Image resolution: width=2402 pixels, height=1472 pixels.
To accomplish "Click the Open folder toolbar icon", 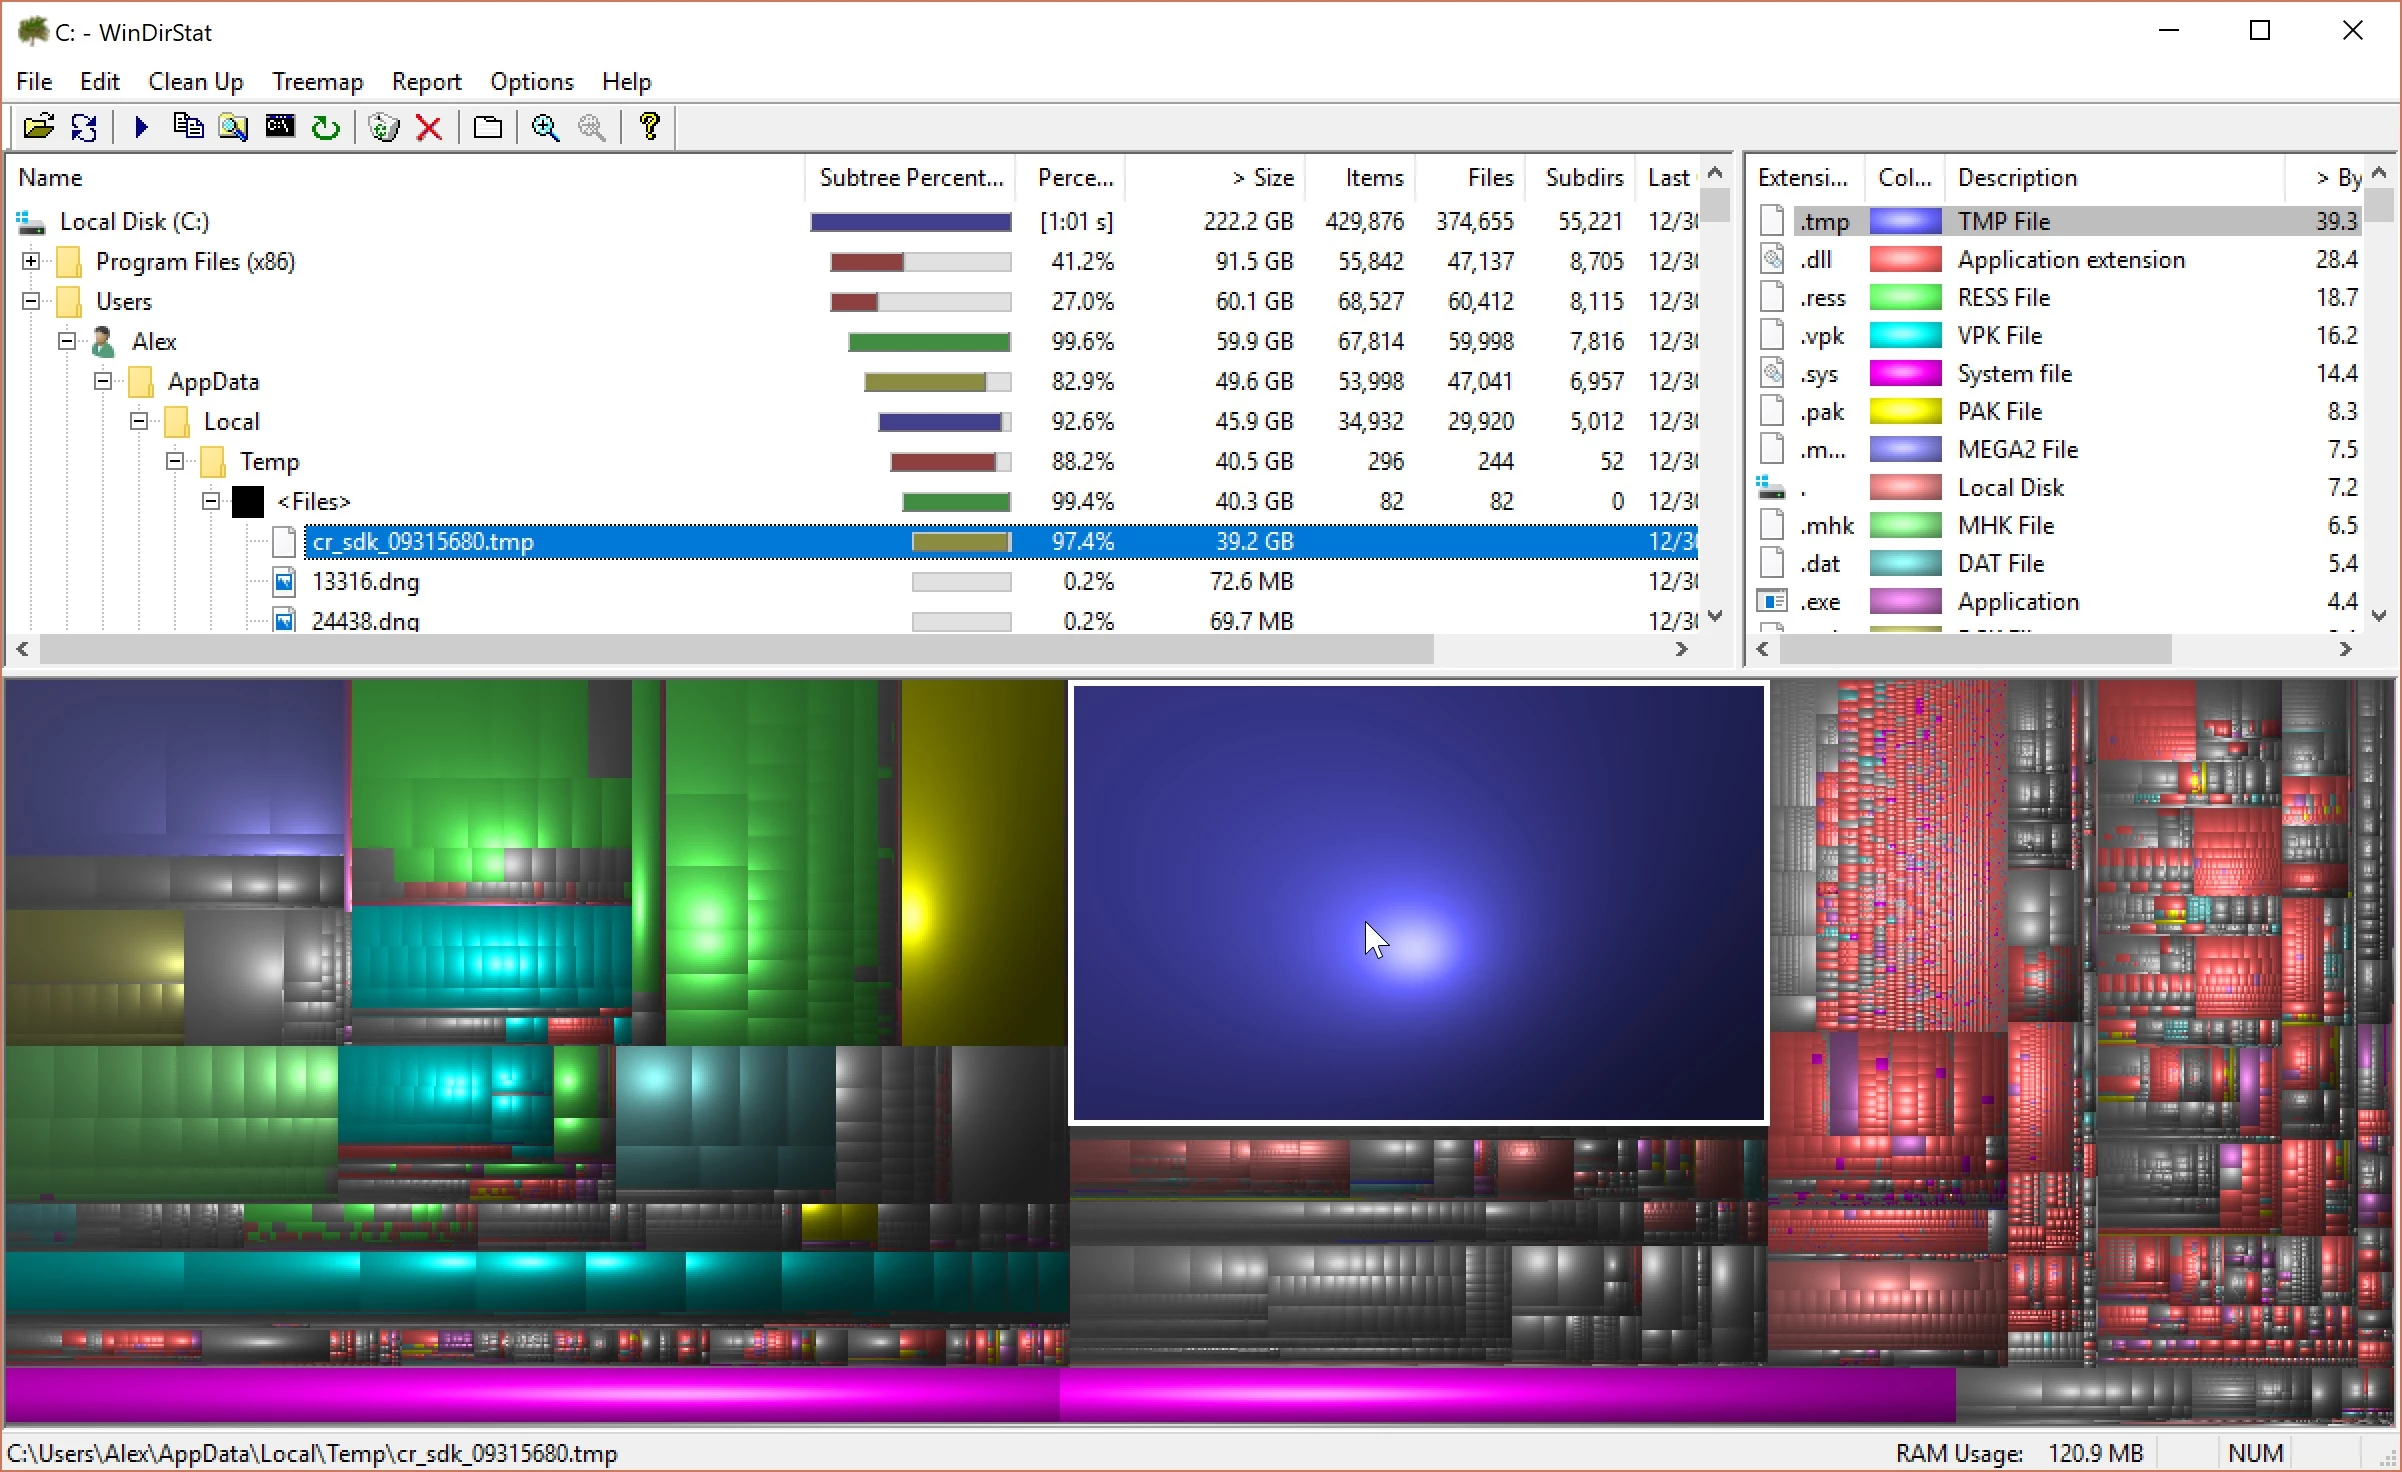I will [x=38, y=127].
